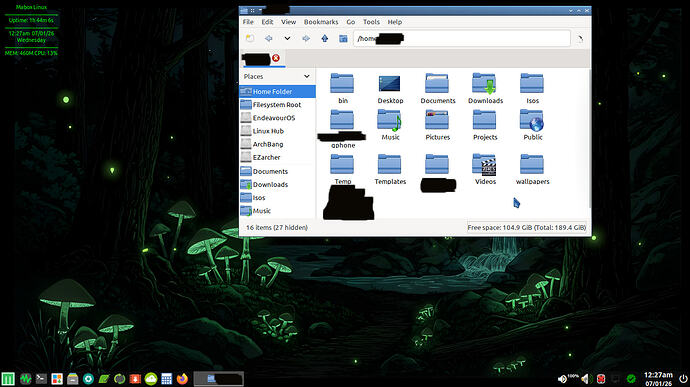Launch Firefox from the taskbar
The height and width of the screenshot is (387, 690).
coord(182,379)
